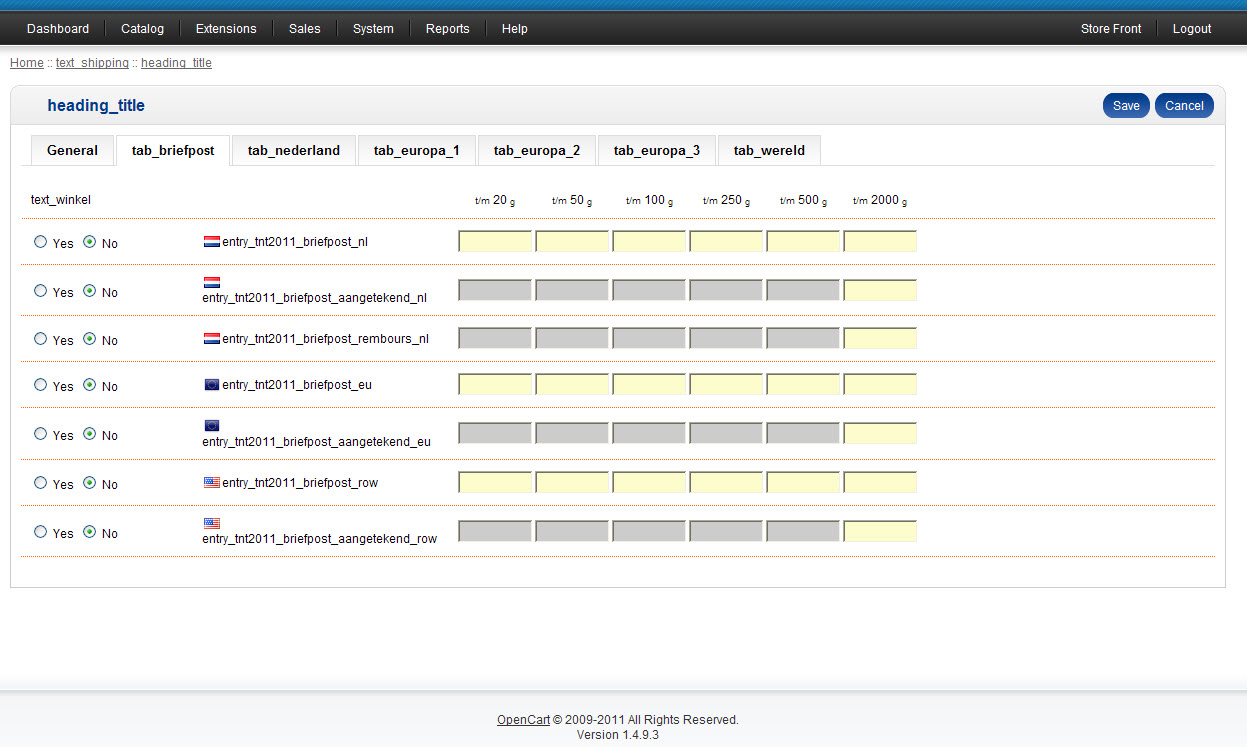This screenshot has width=1247, height=747.
Task: Select No for entry_tnt2011_briefpost_aangetekend_nl
Action: point(90,290)
